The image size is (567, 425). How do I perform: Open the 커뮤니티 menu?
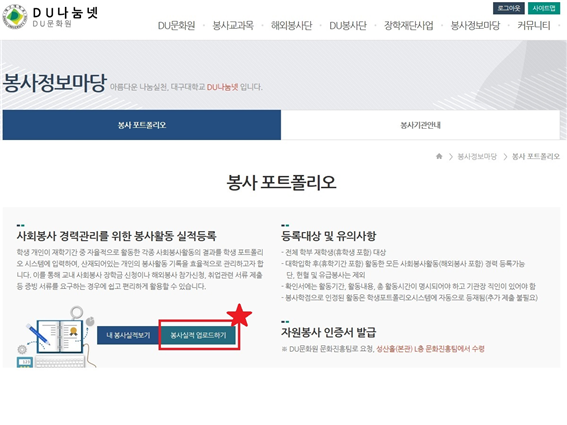click(x=534, y=25)
